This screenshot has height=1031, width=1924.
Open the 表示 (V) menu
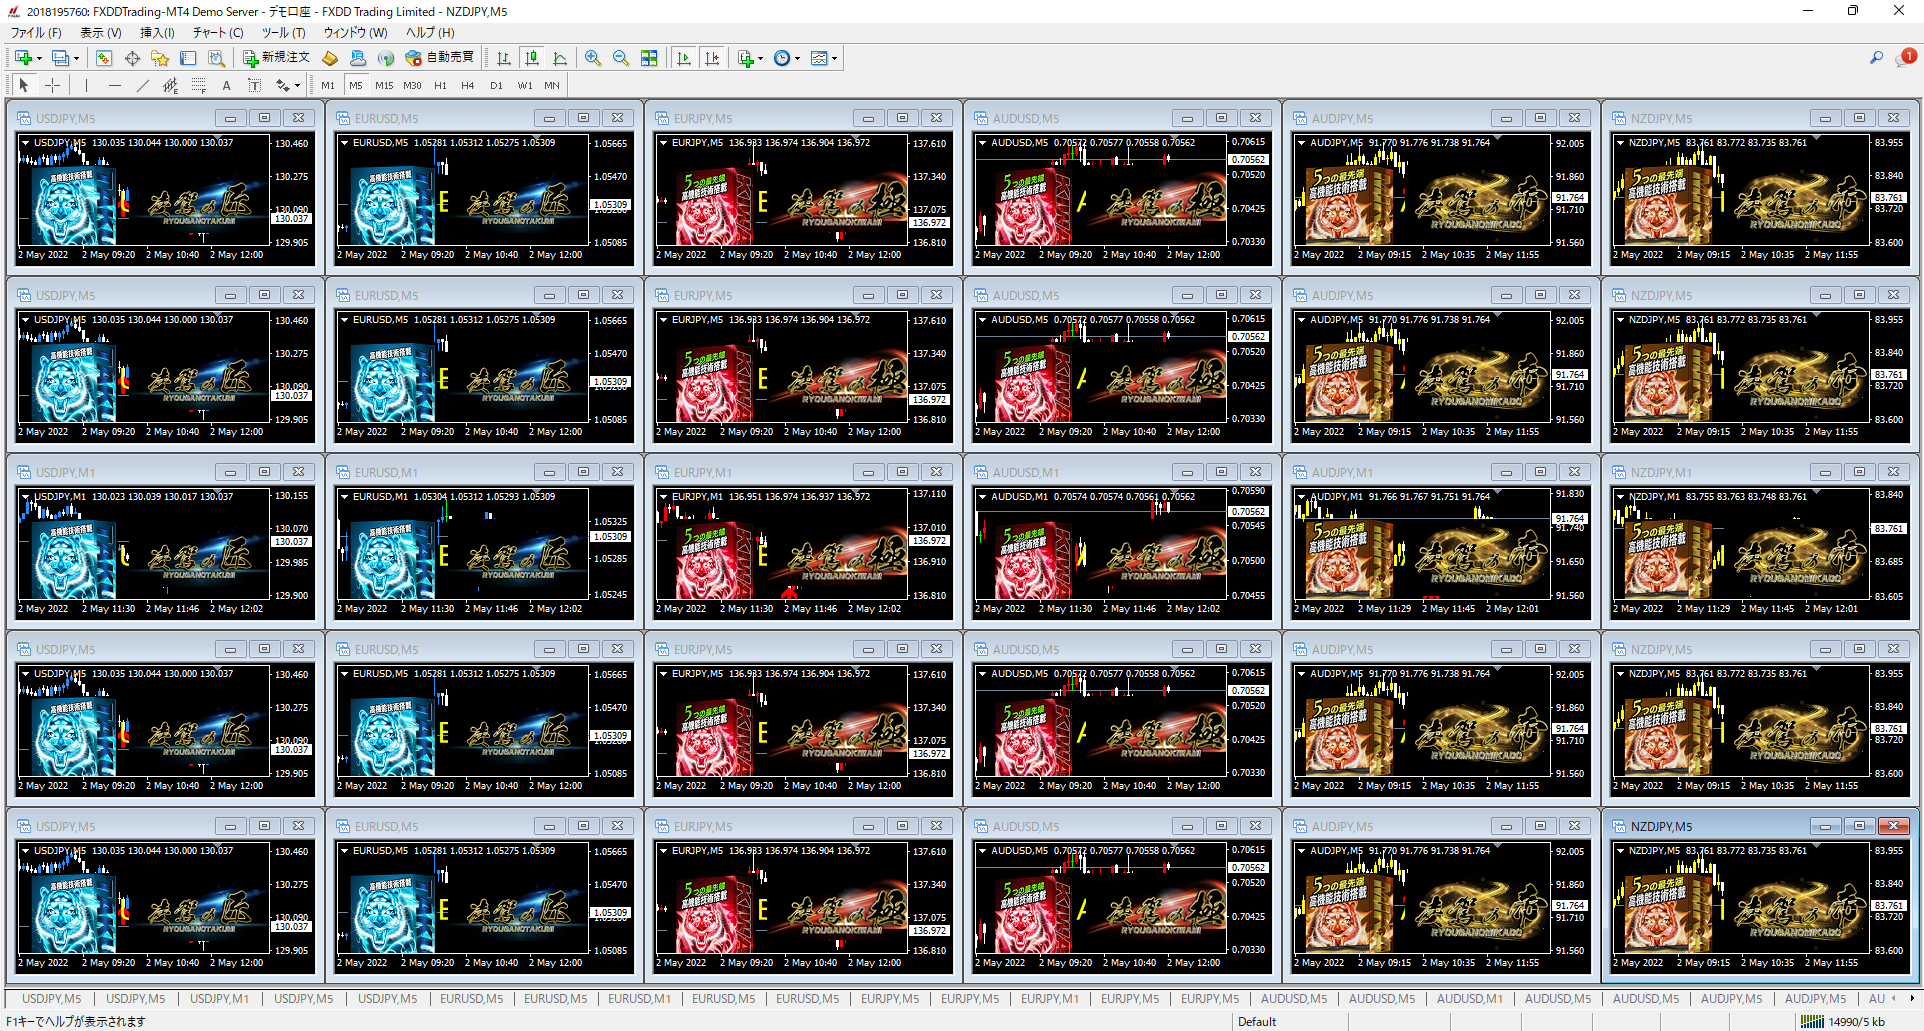tap(101, 32)
